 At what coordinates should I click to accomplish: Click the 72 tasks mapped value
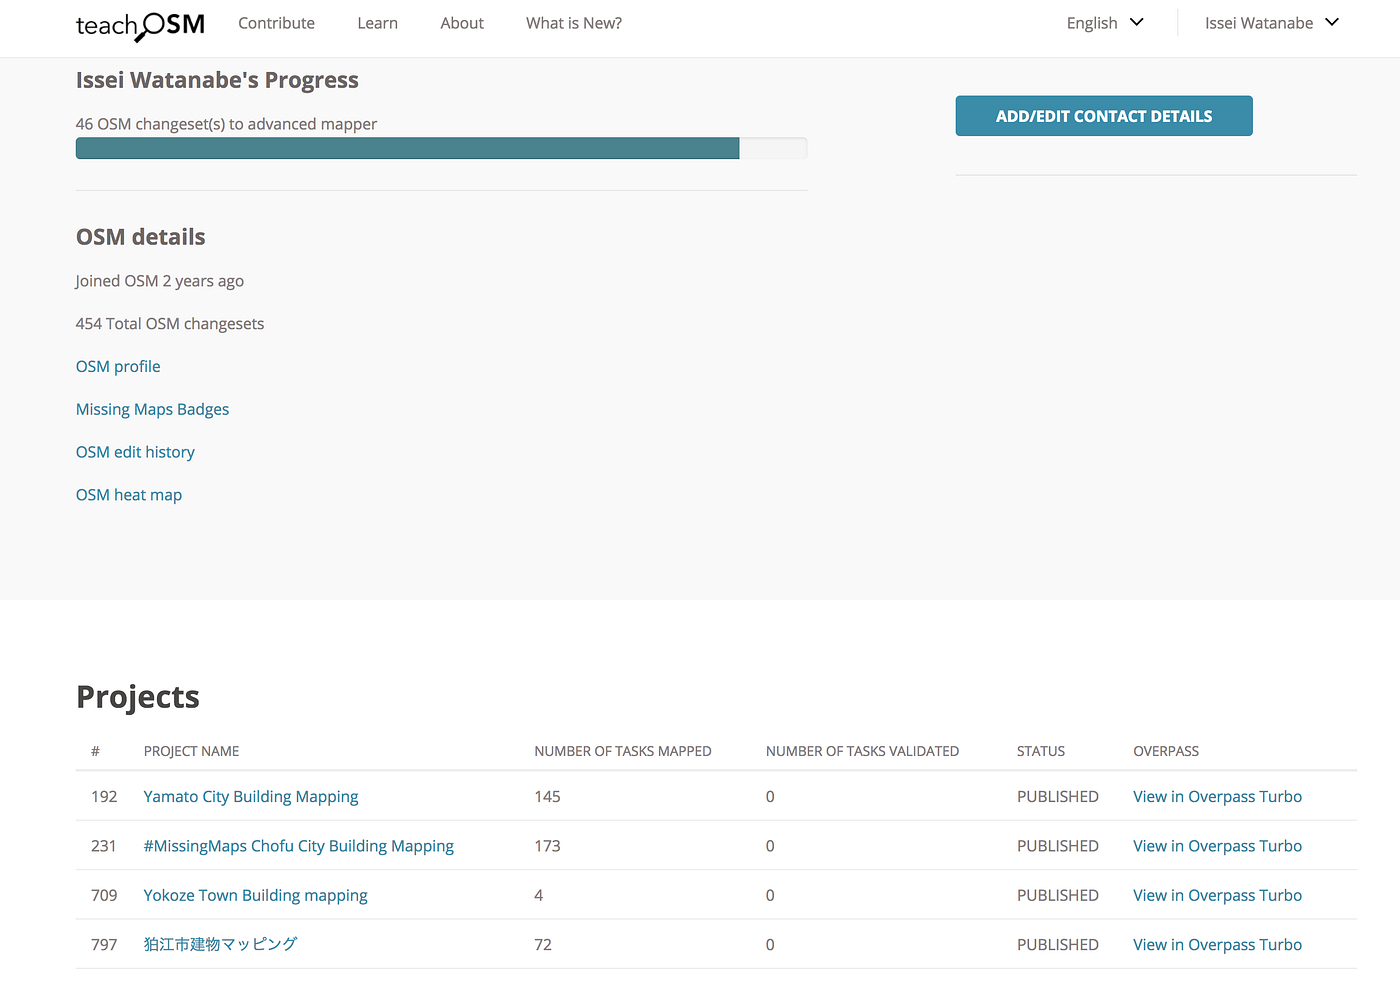[543, 944]
